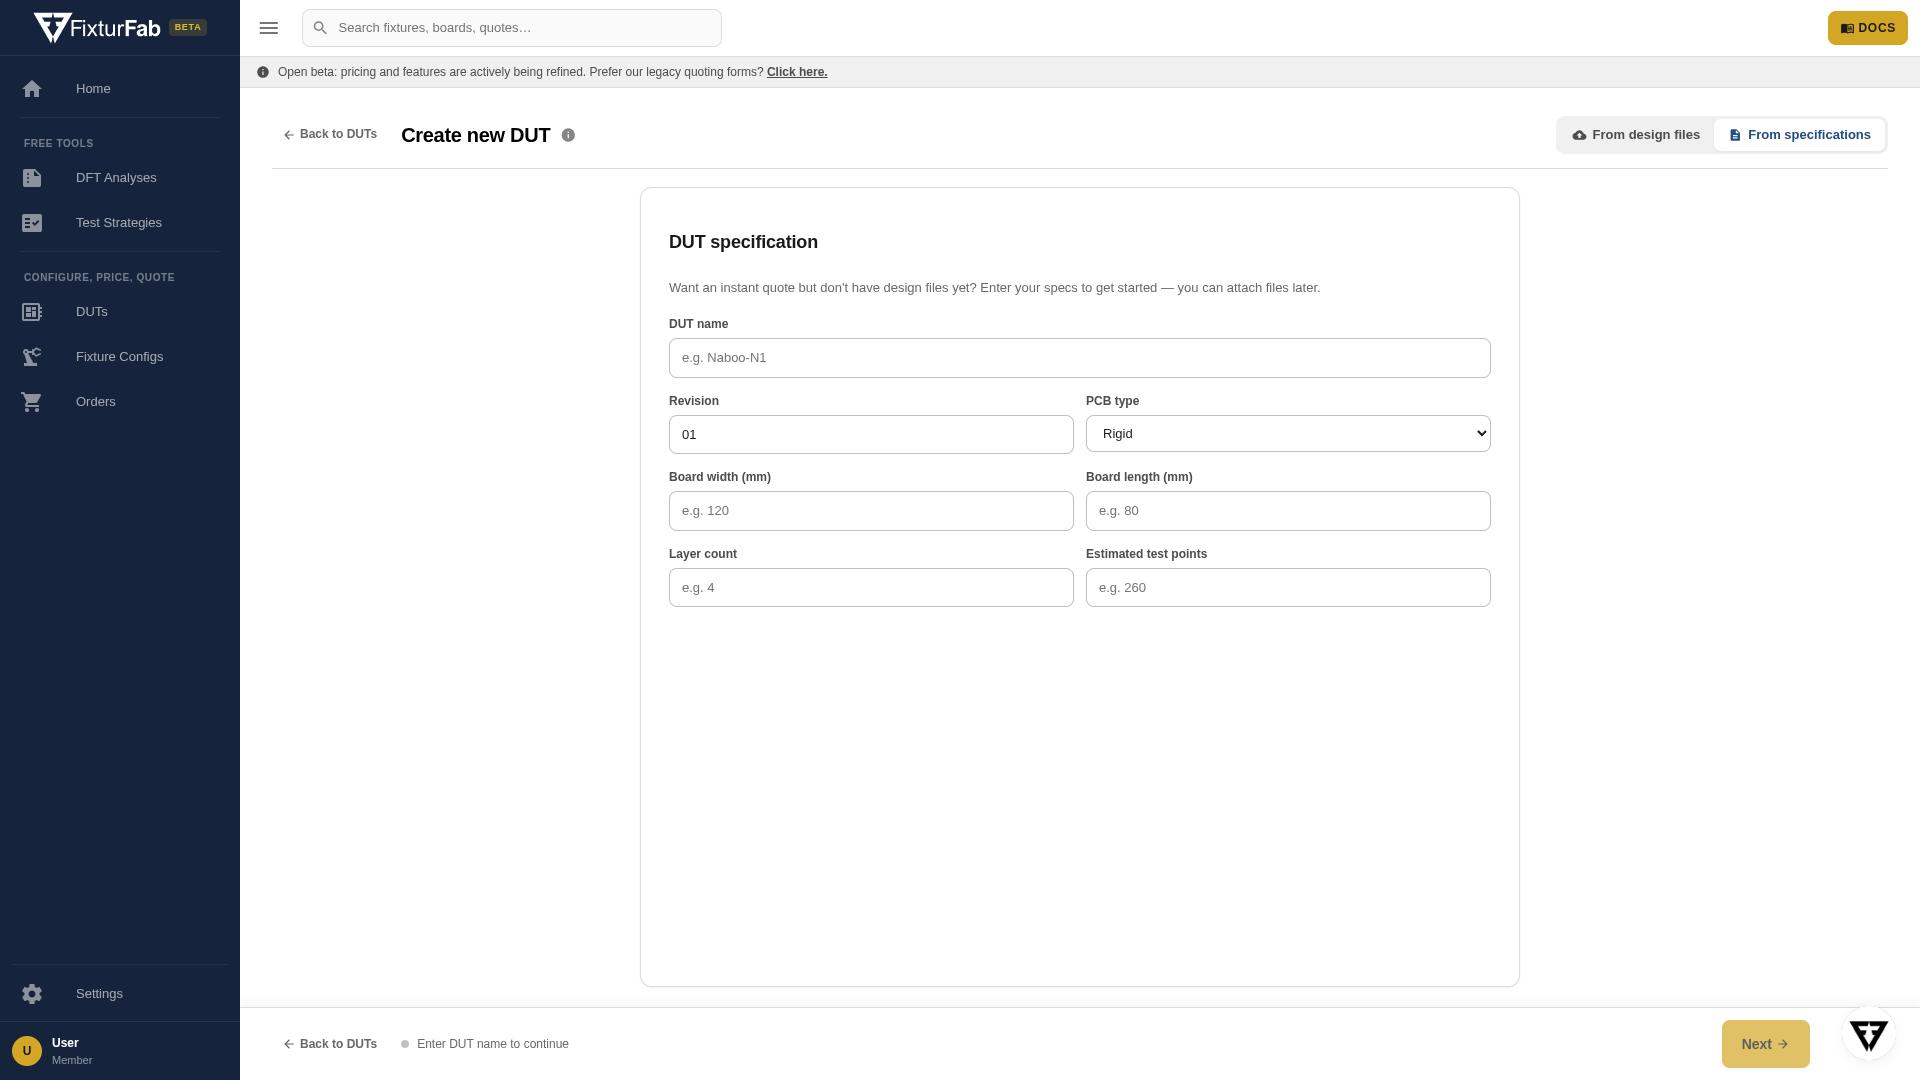The height and width of the screenshot is (1080, 1920).
Task: Select DFT Analyses menu label
Action: point(116,178)
